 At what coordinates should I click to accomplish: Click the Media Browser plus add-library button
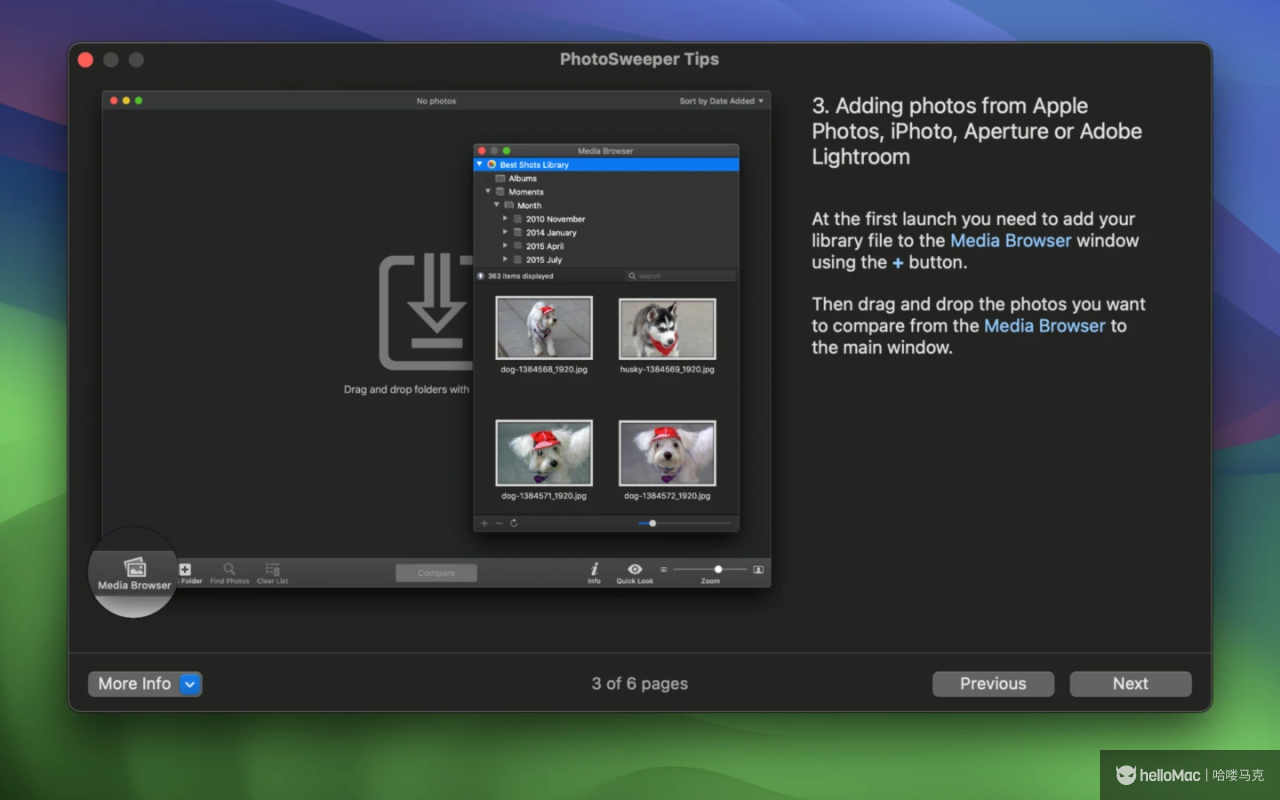[x=484, y=523]
